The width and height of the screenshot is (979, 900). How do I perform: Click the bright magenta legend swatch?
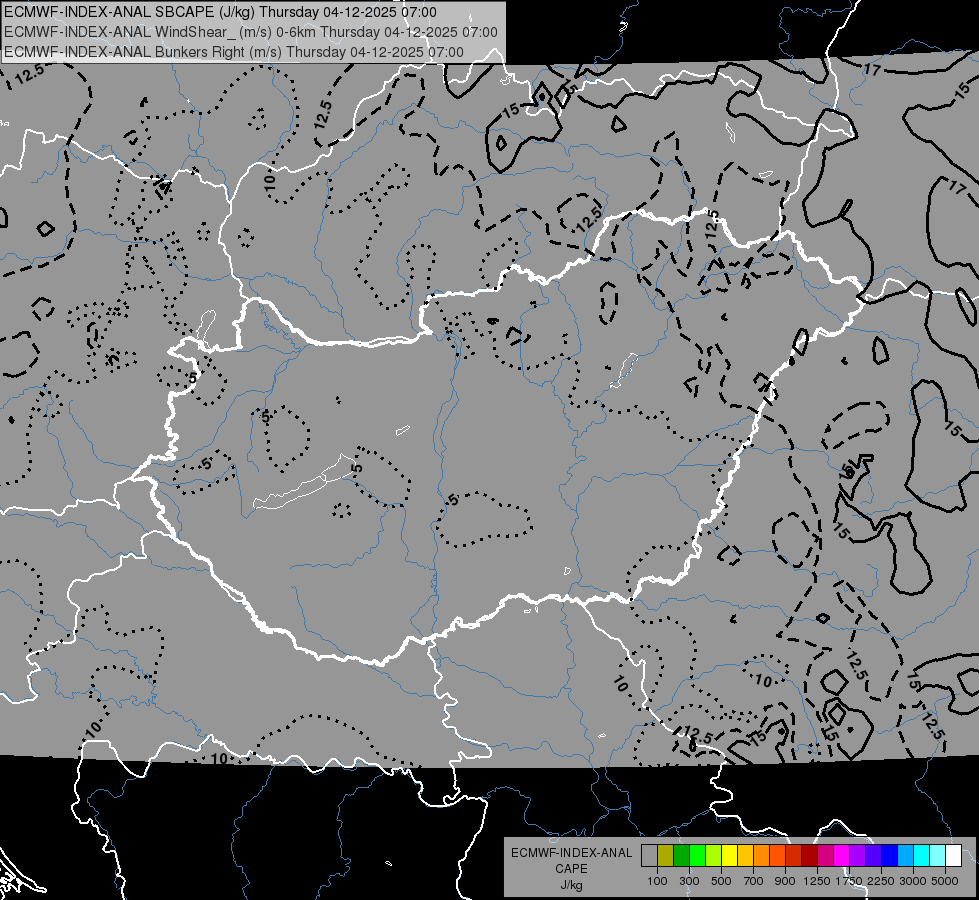pyautogui.click(x=842, y=856)
